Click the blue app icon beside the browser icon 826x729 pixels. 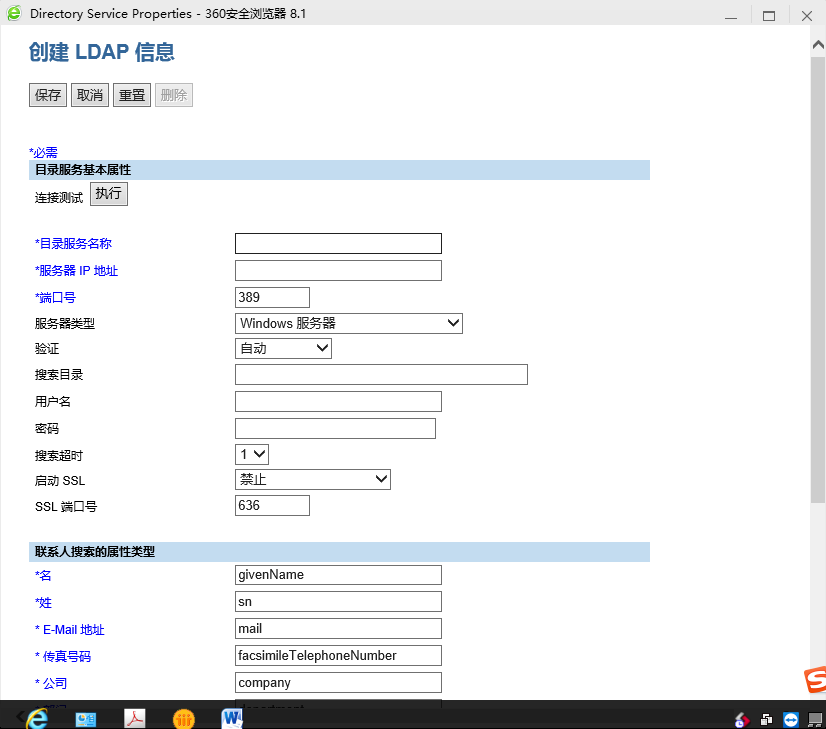[x=85, y=718]
